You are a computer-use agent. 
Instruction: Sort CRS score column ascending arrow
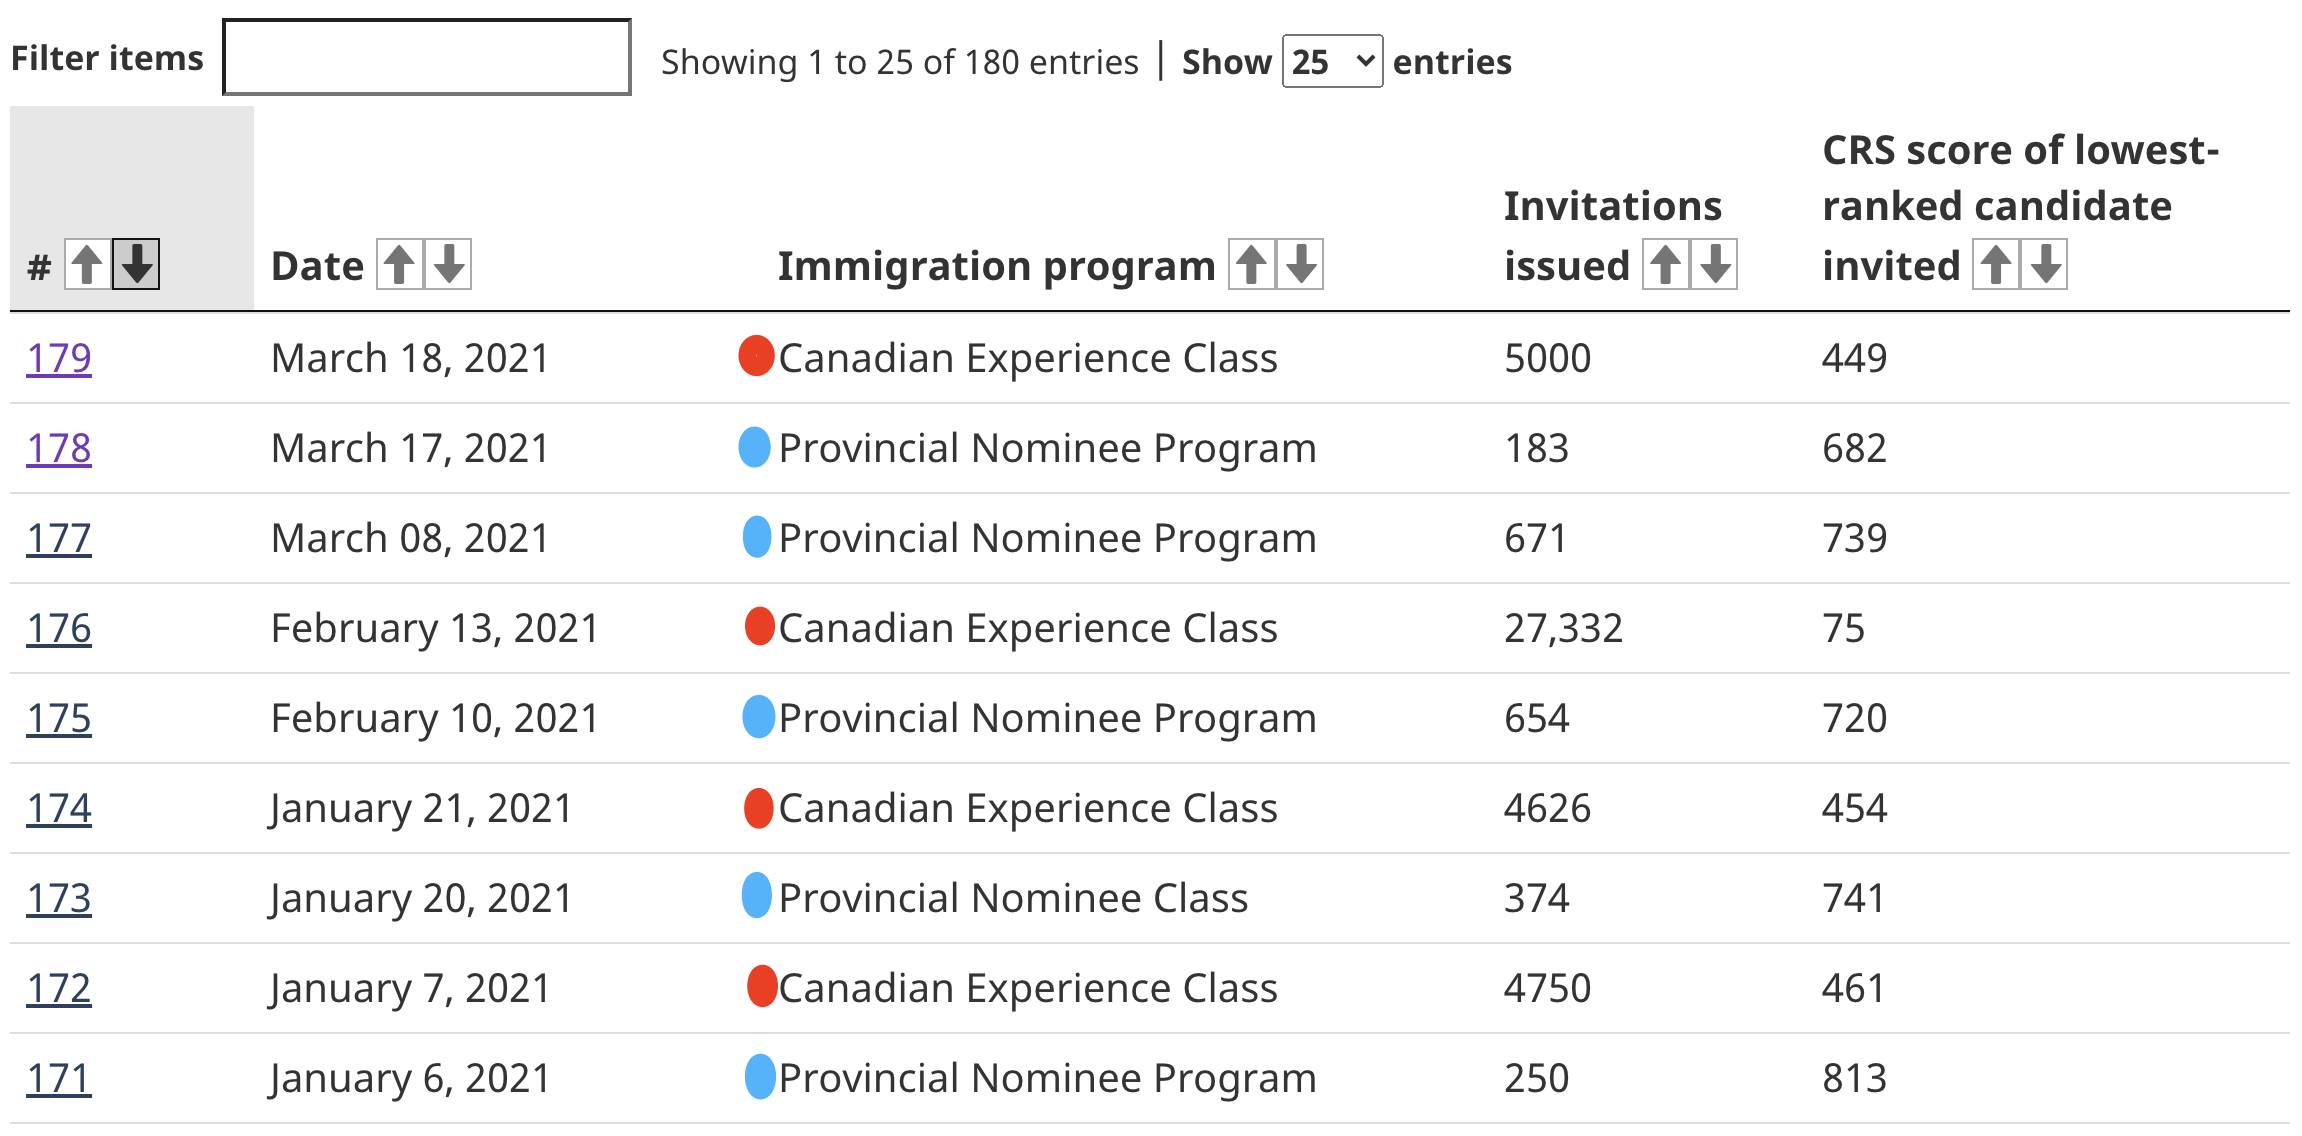click(x=1995, y=265)
